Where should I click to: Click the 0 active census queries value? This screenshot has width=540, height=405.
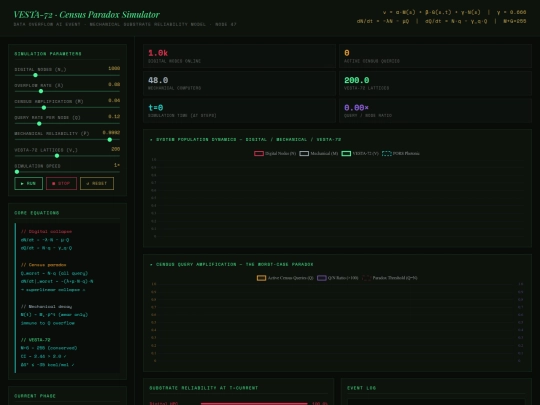pos(347,53)
